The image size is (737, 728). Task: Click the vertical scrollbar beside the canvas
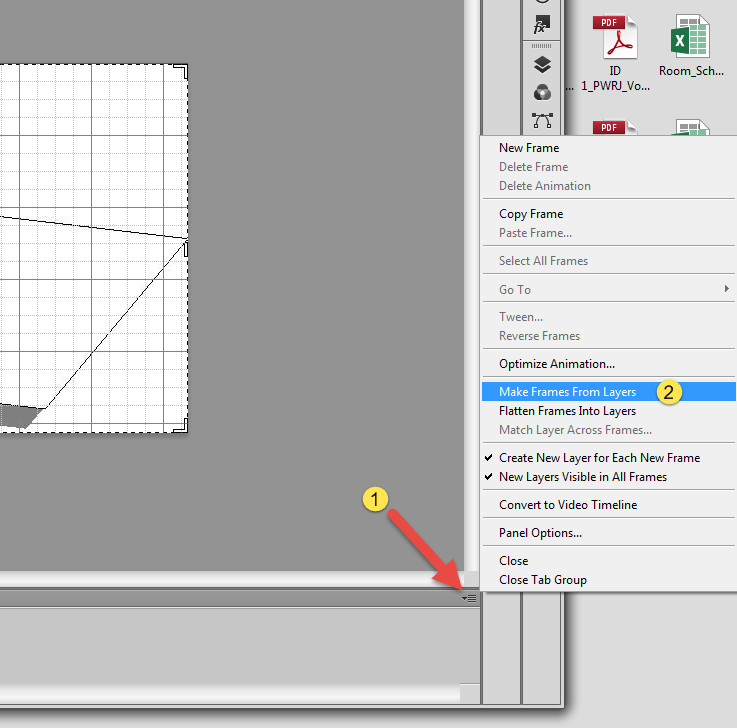(x=471, y=285)
